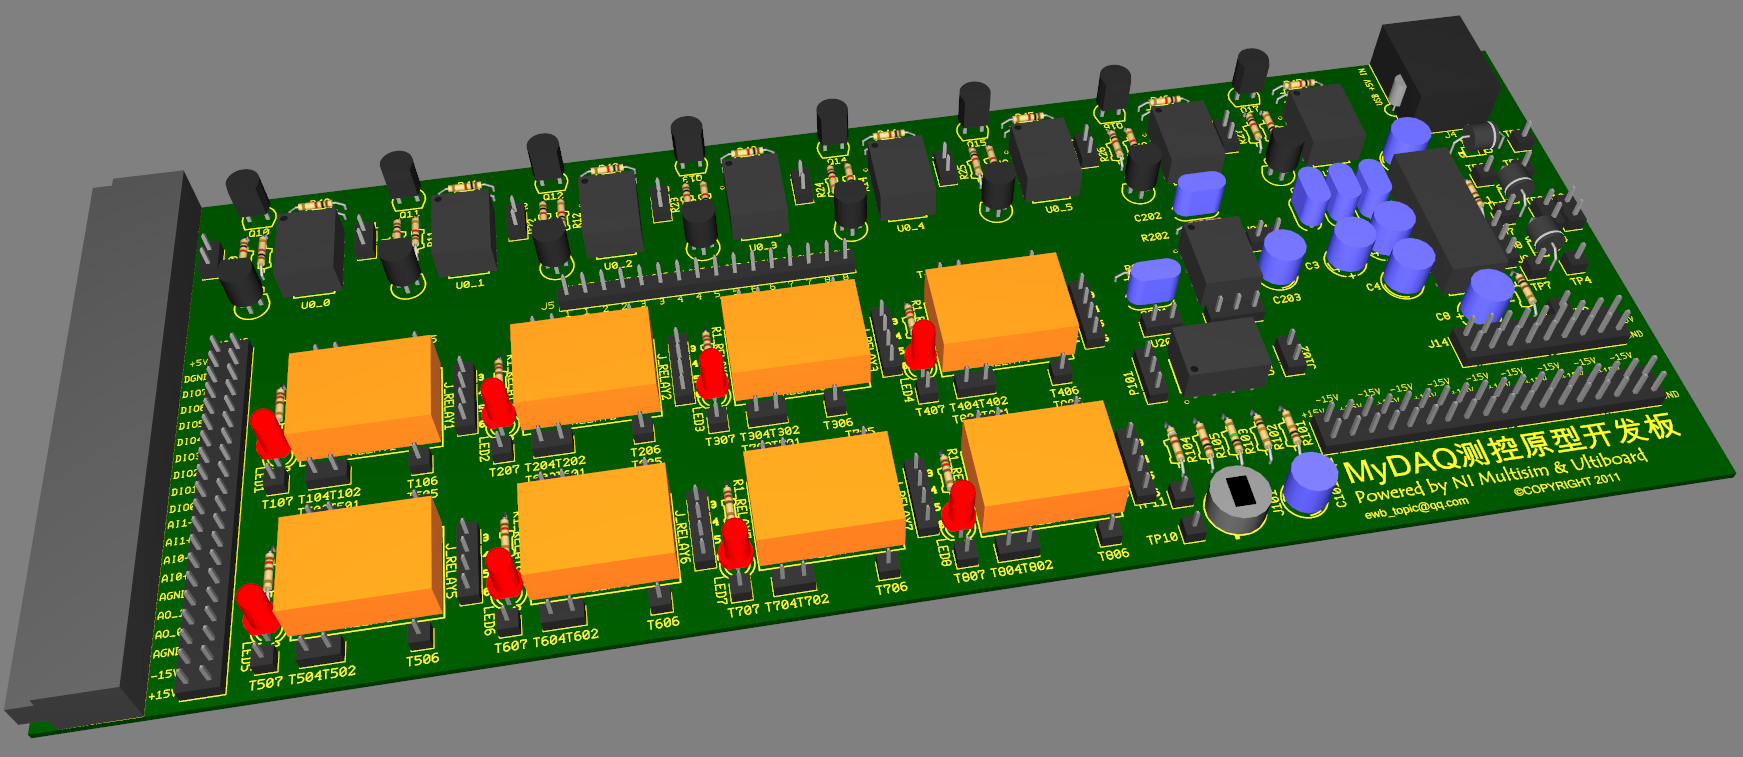
Task: Click the T704T702 label
Action: point(797,602)
